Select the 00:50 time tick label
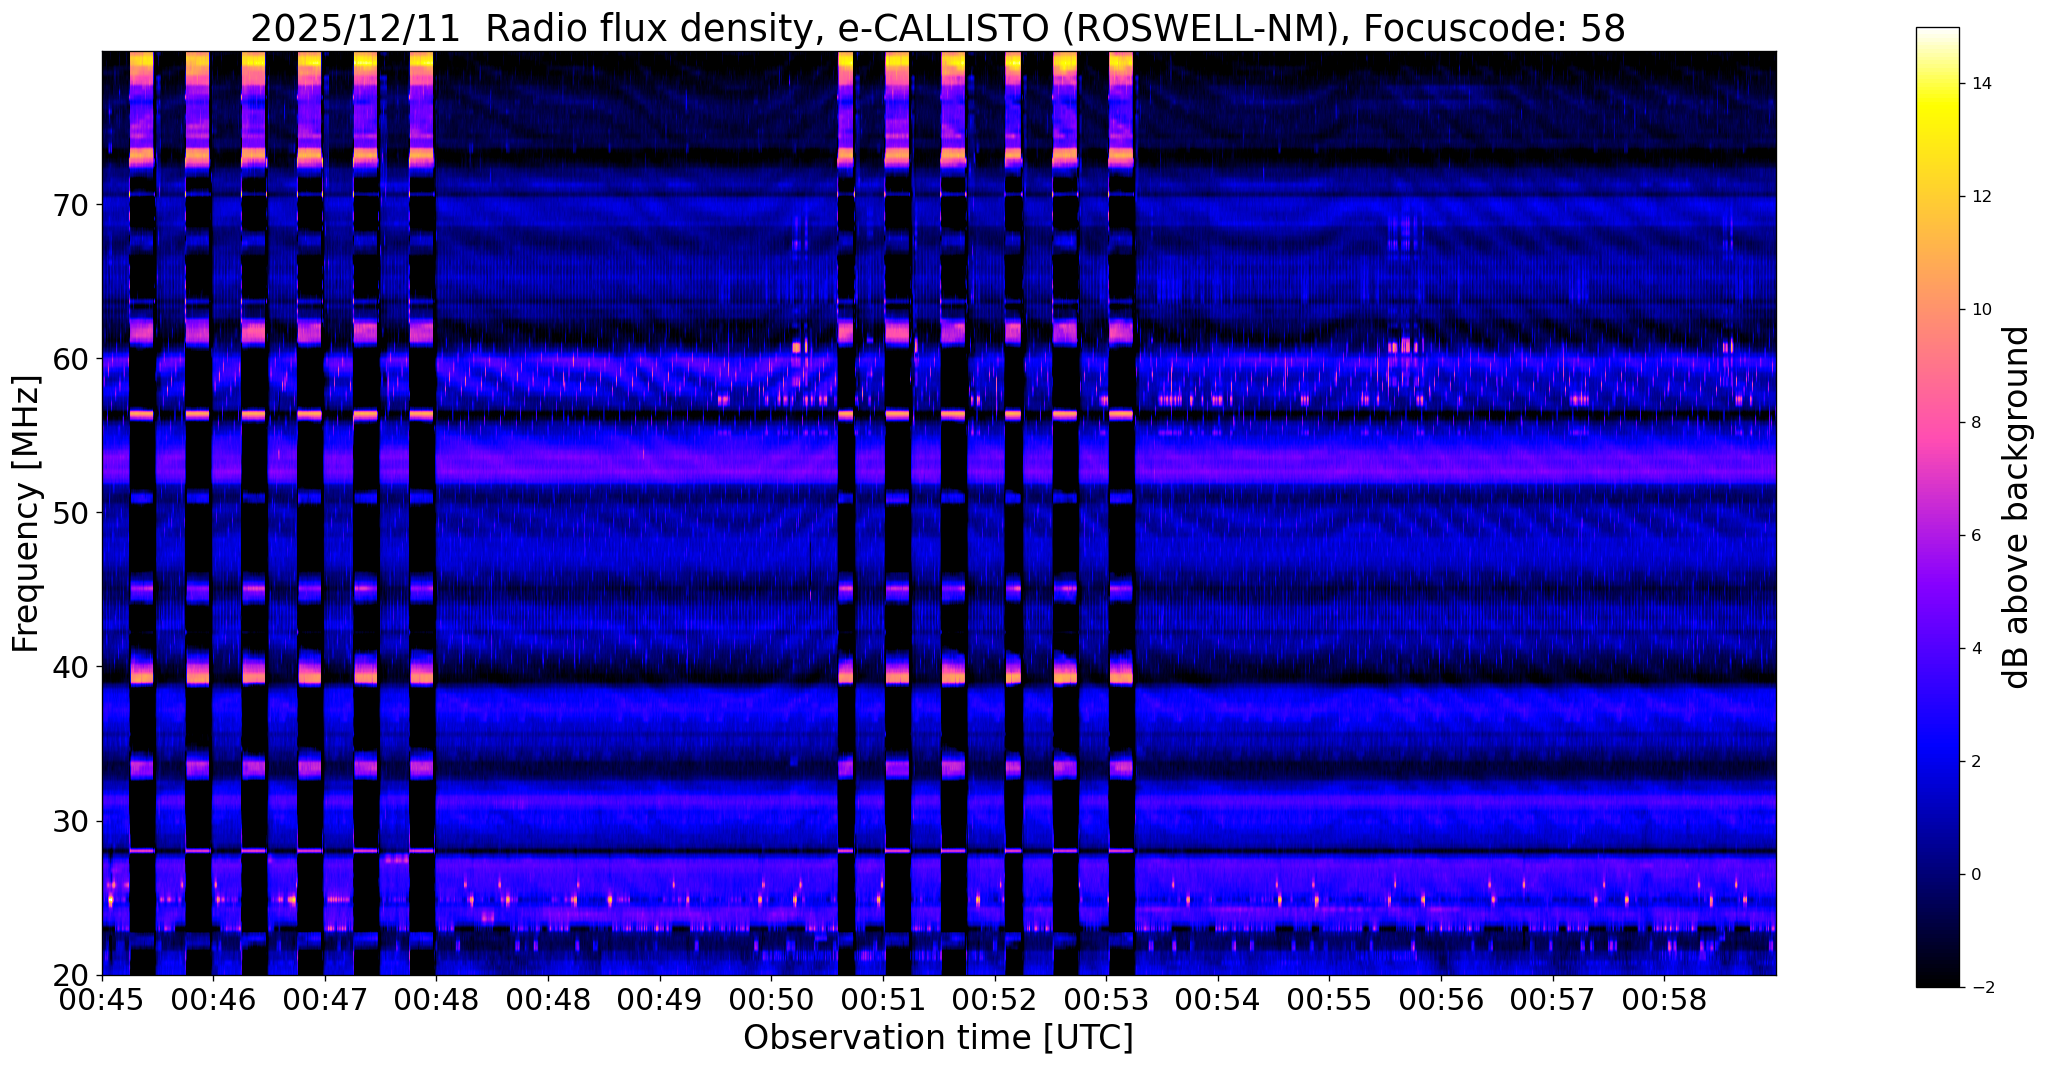The height and width of the screenshot is (1067, 2047). [x=771, y=998]
